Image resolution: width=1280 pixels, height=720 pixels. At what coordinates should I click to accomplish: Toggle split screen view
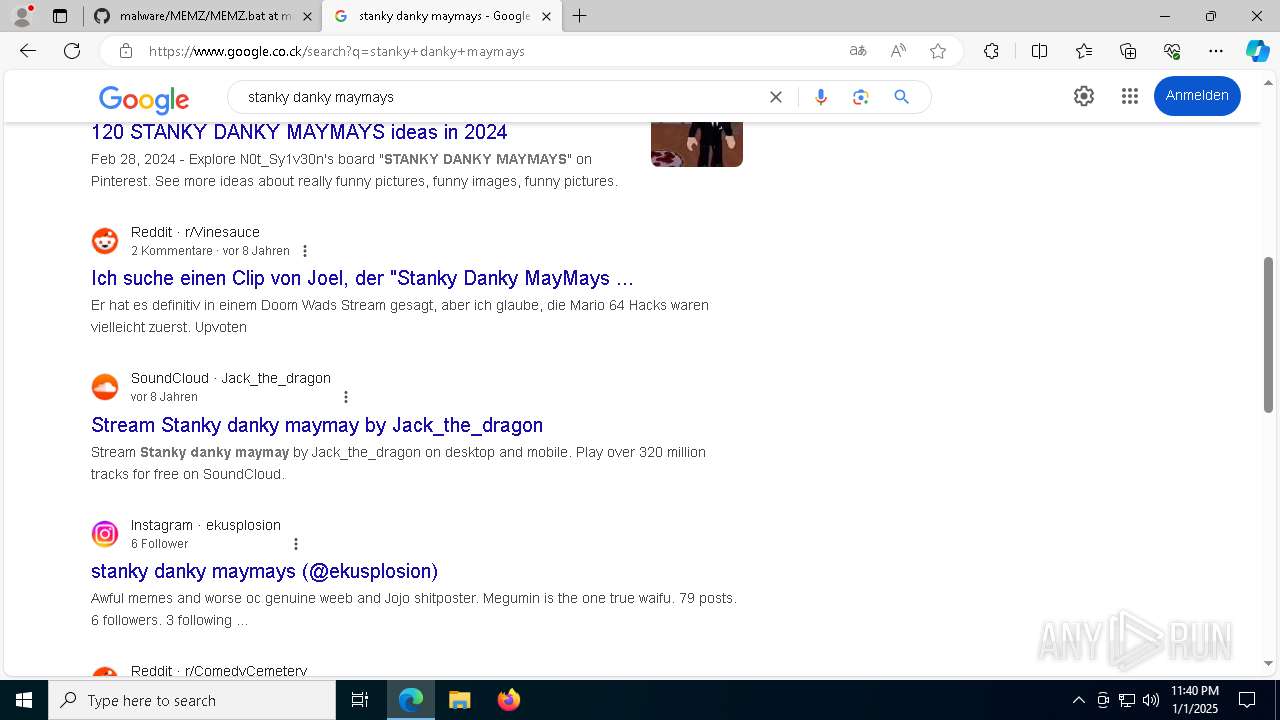[1039, 51]
